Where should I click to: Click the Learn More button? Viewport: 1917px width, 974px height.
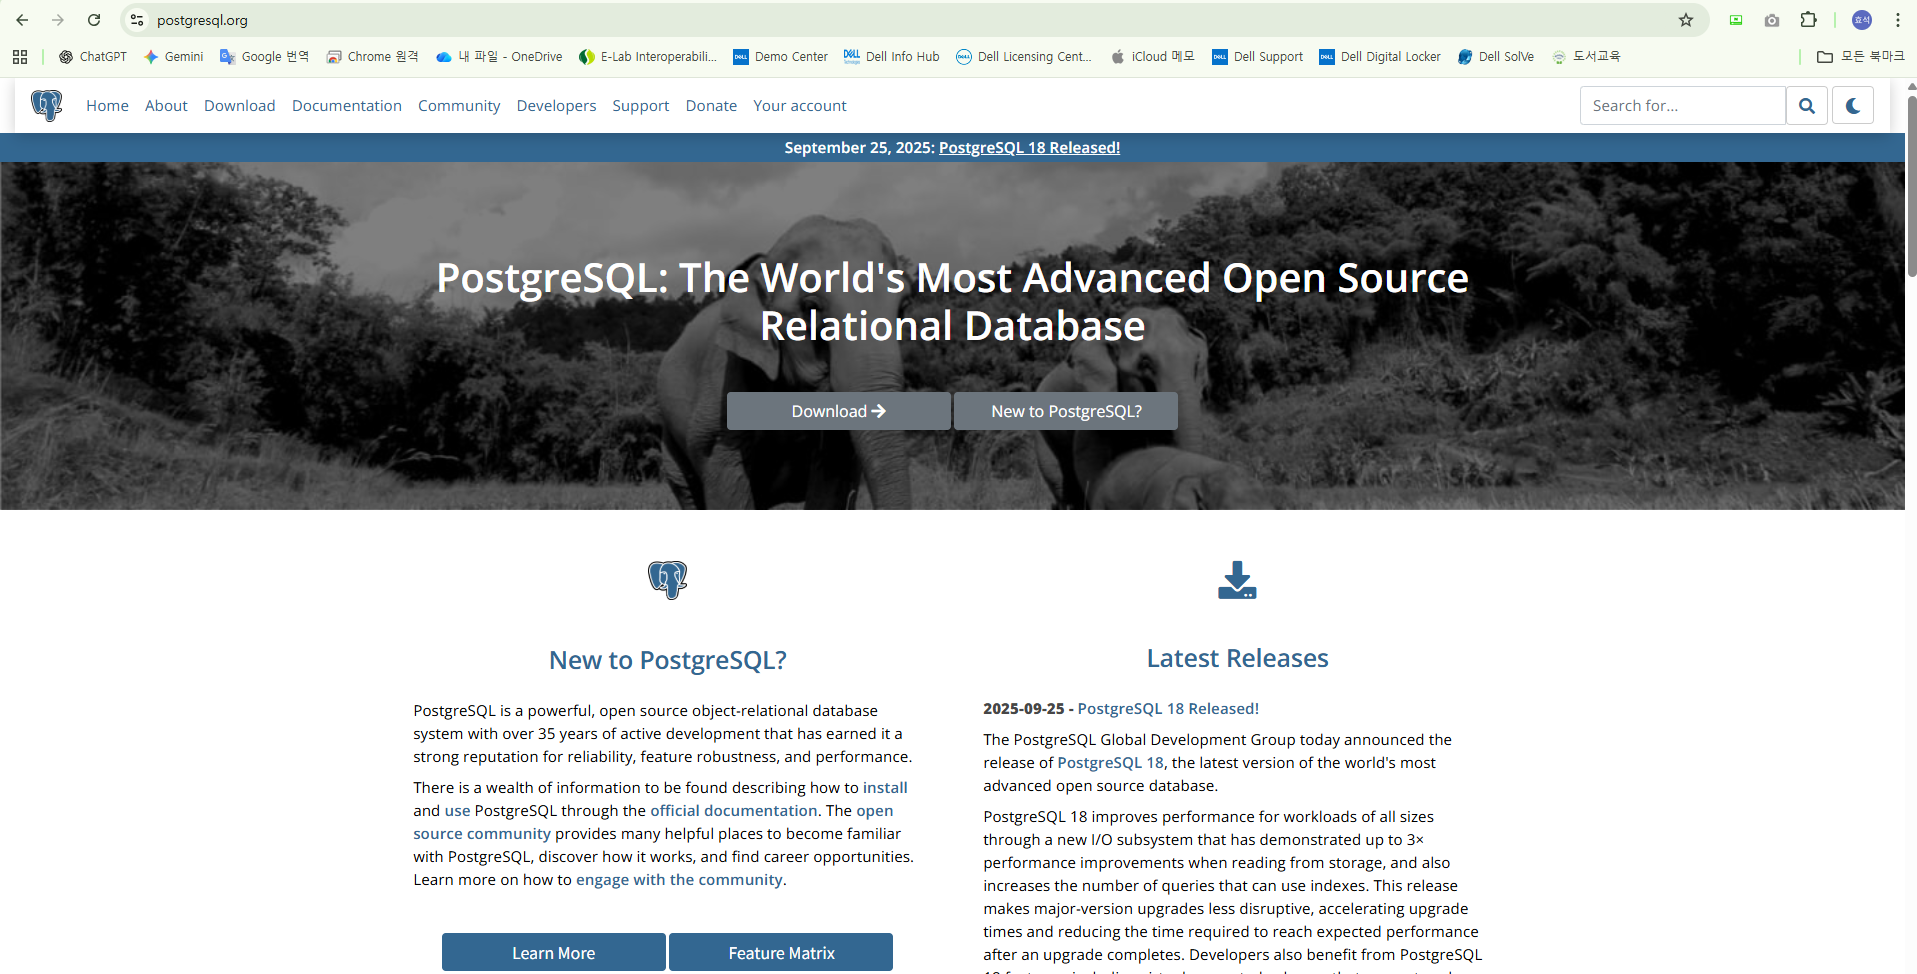coord(554,952)
